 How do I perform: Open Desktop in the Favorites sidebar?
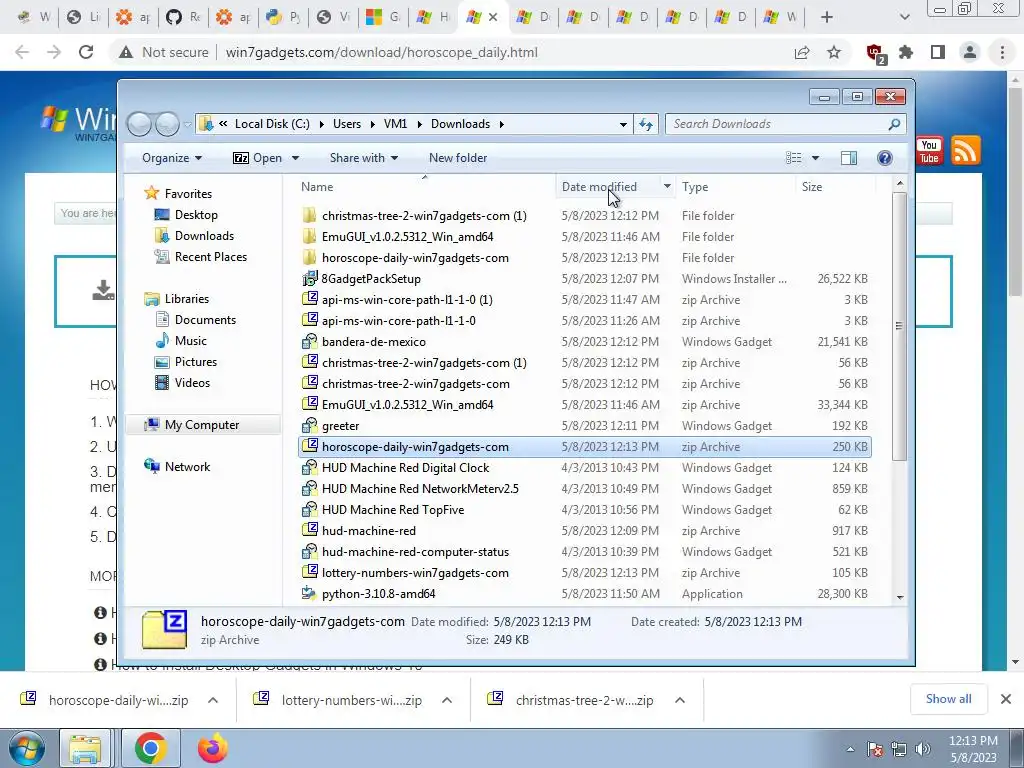click(196, 215)
